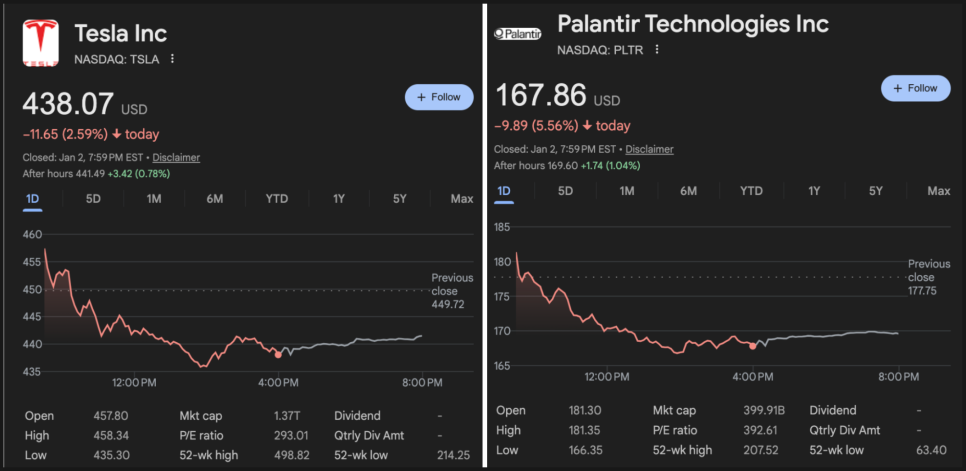This screenshot has height=471, width=966.
Task: Click the Tesla logo icon
Action: point(40,42)
